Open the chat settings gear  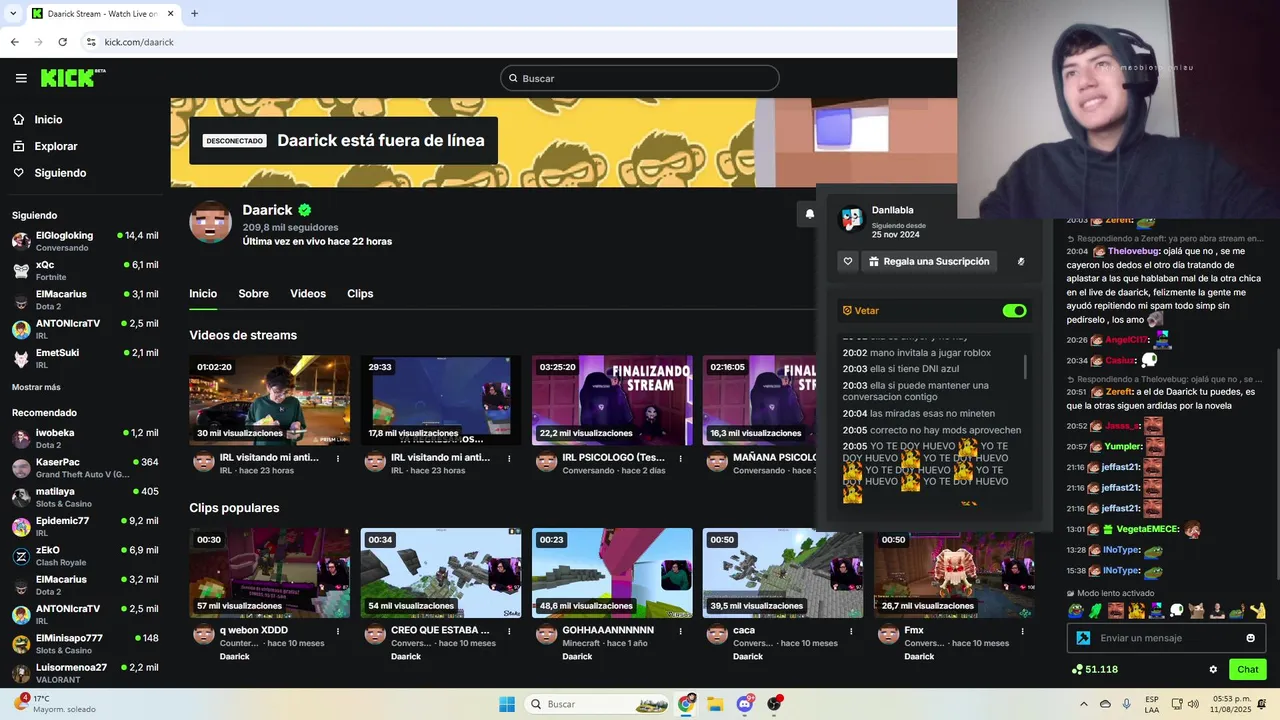pyautogui.click(x=1213, y=669)
